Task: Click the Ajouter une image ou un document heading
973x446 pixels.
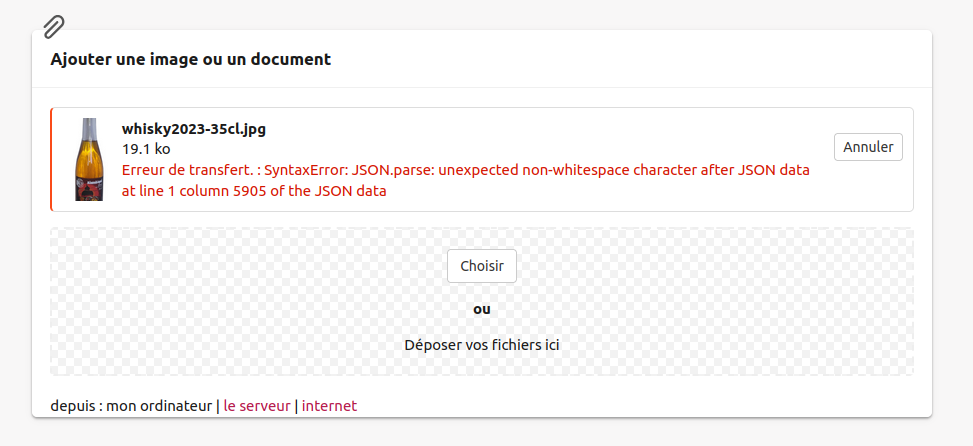Action: click(191, 60)
